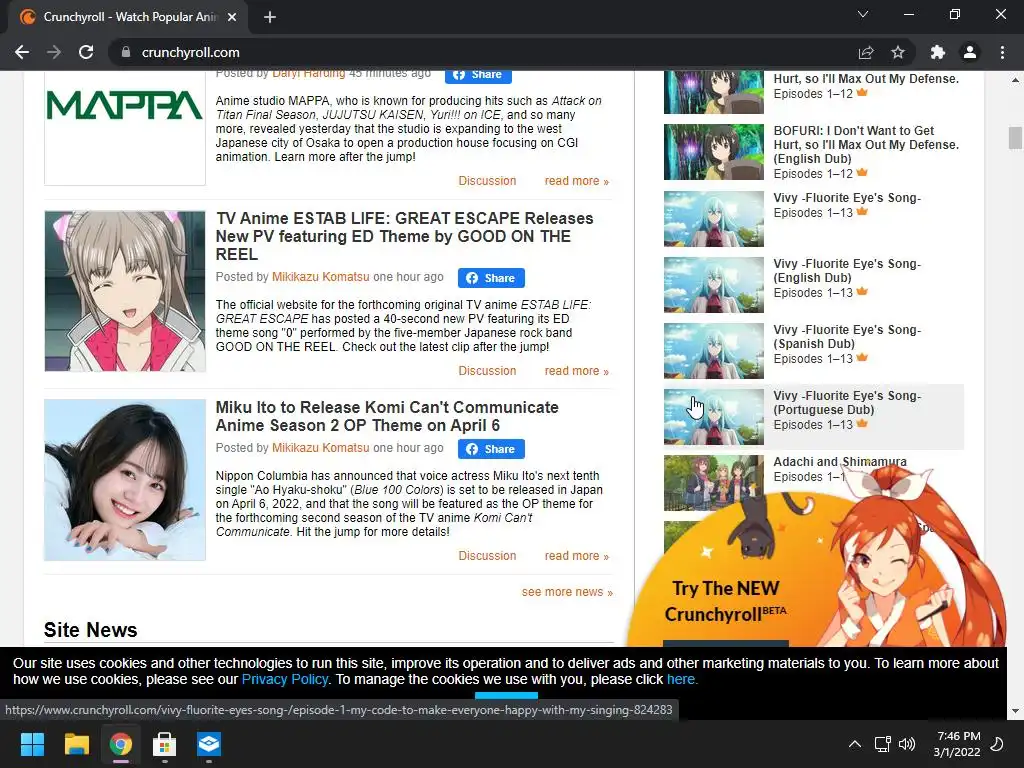Open Discussion for the MAPPA article

[x=487, y=181]
